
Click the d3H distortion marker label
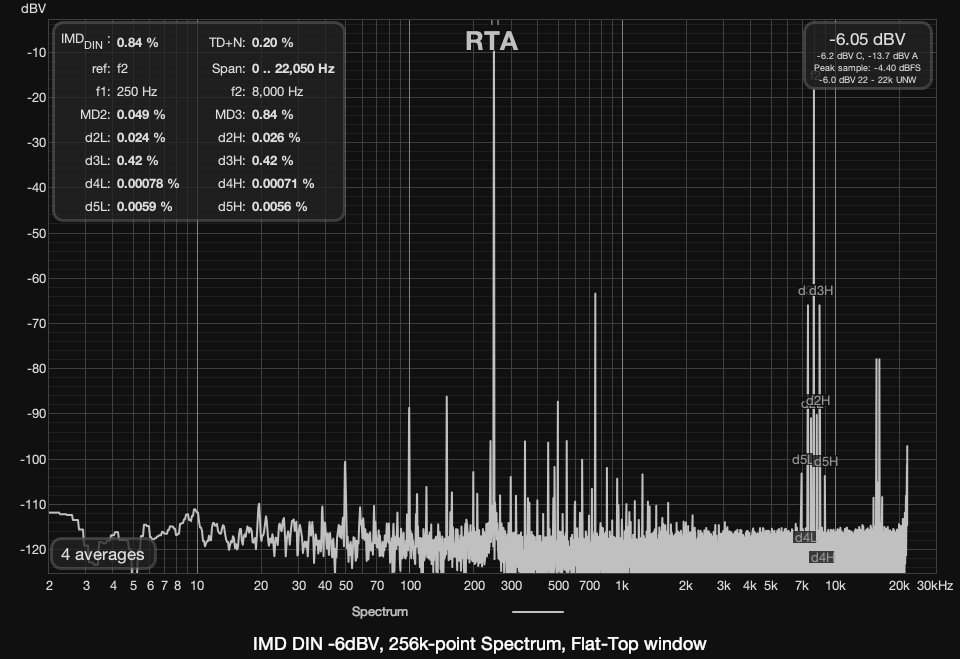coord(822,291)
